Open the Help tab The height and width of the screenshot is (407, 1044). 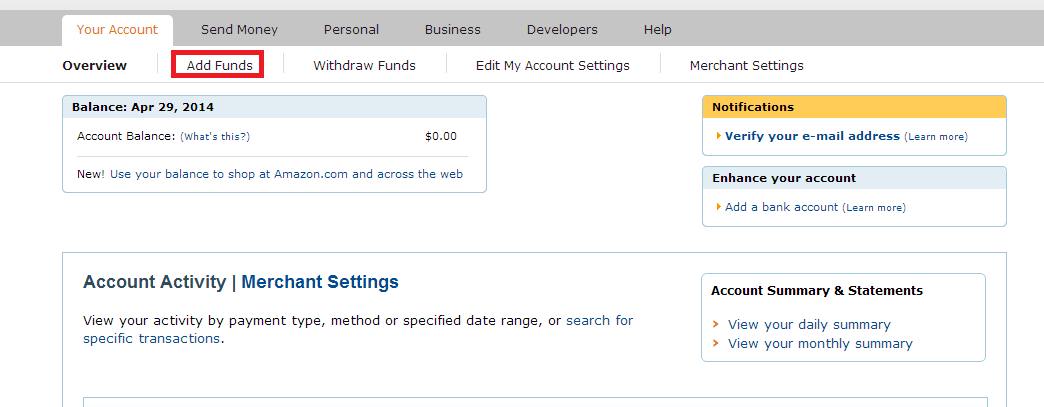tap(658, 30)
